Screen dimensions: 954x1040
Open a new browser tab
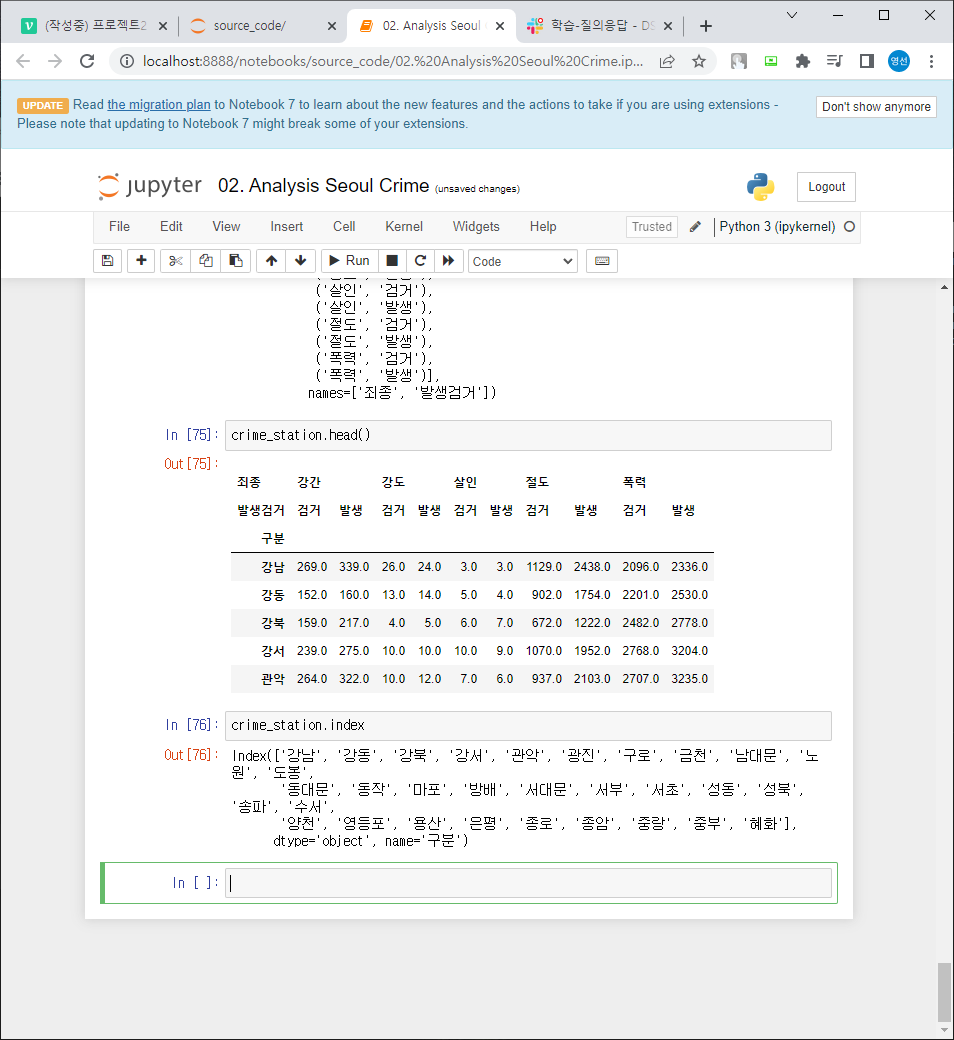click(x=706, y=26)
